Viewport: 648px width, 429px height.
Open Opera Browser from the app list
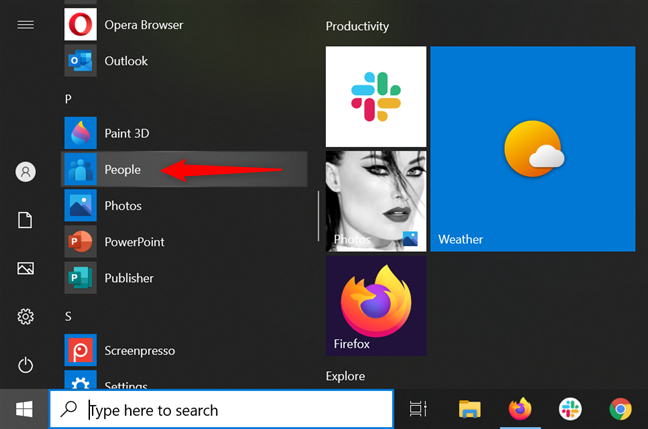[x=184, y=24]
